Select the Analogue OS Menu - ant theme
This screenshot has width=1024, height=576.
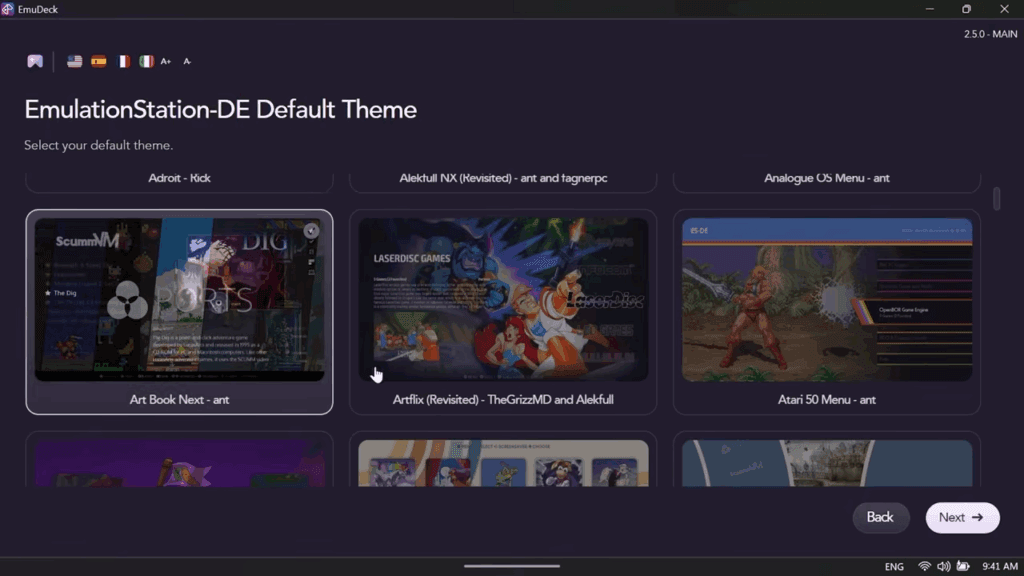(826, 180)
